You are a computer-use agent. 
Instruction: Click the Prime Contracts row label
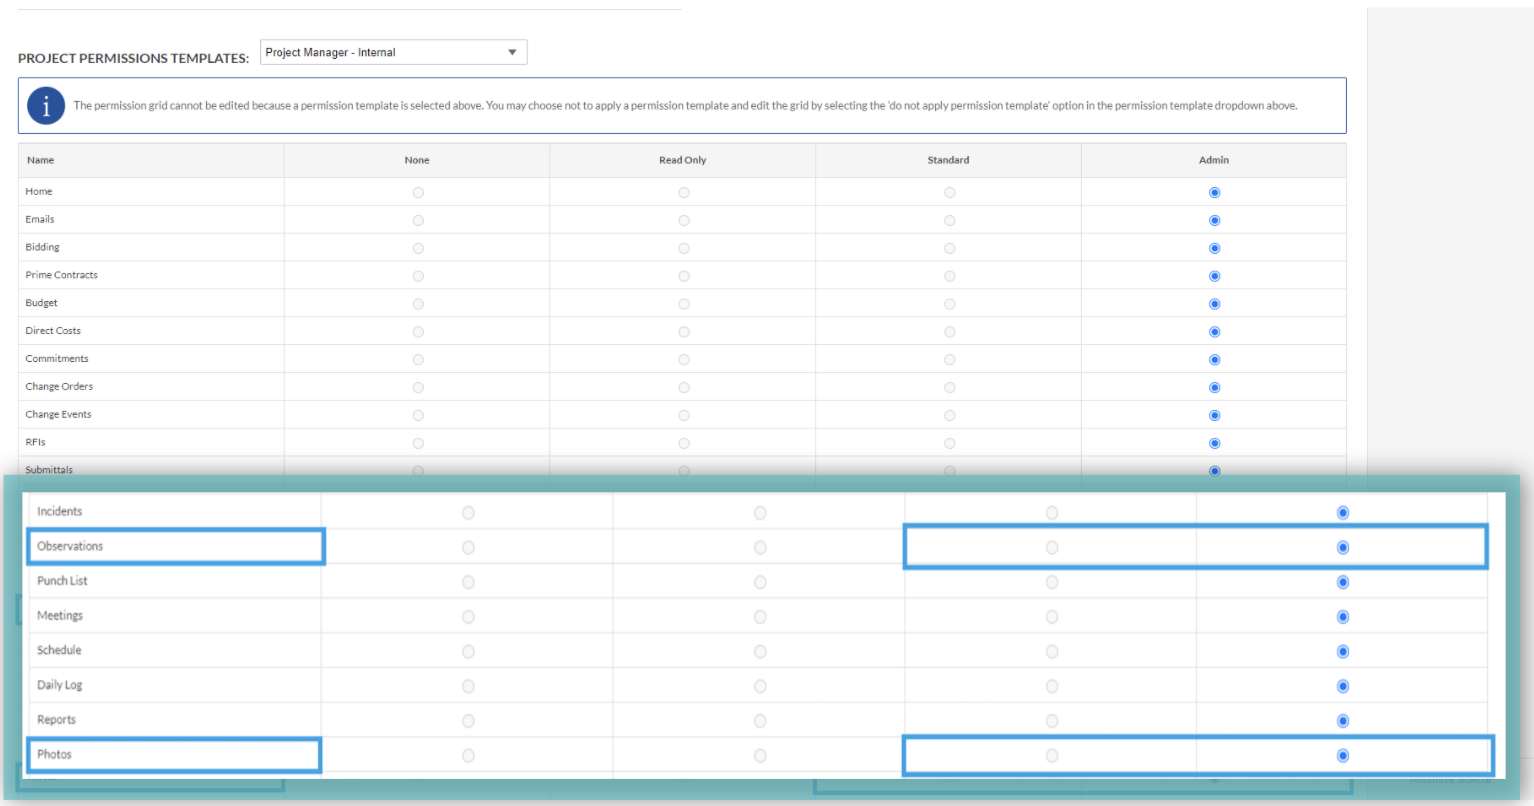(62, 275)
